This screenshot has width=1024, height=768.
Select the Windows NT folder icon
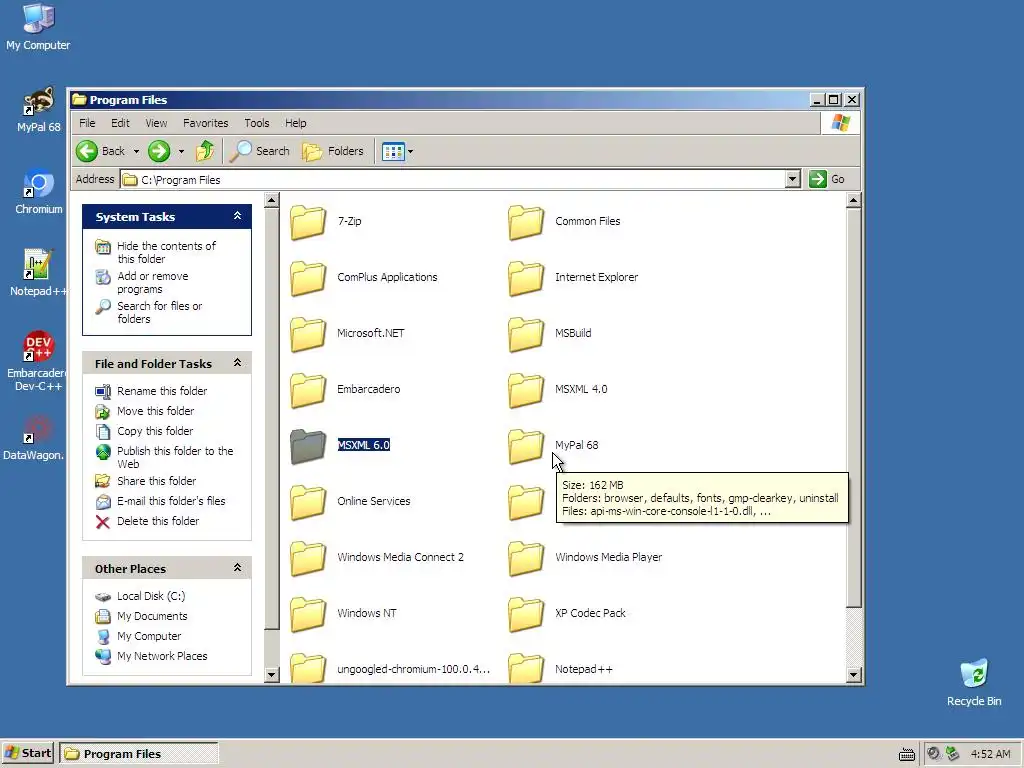[x=308, y=615]
